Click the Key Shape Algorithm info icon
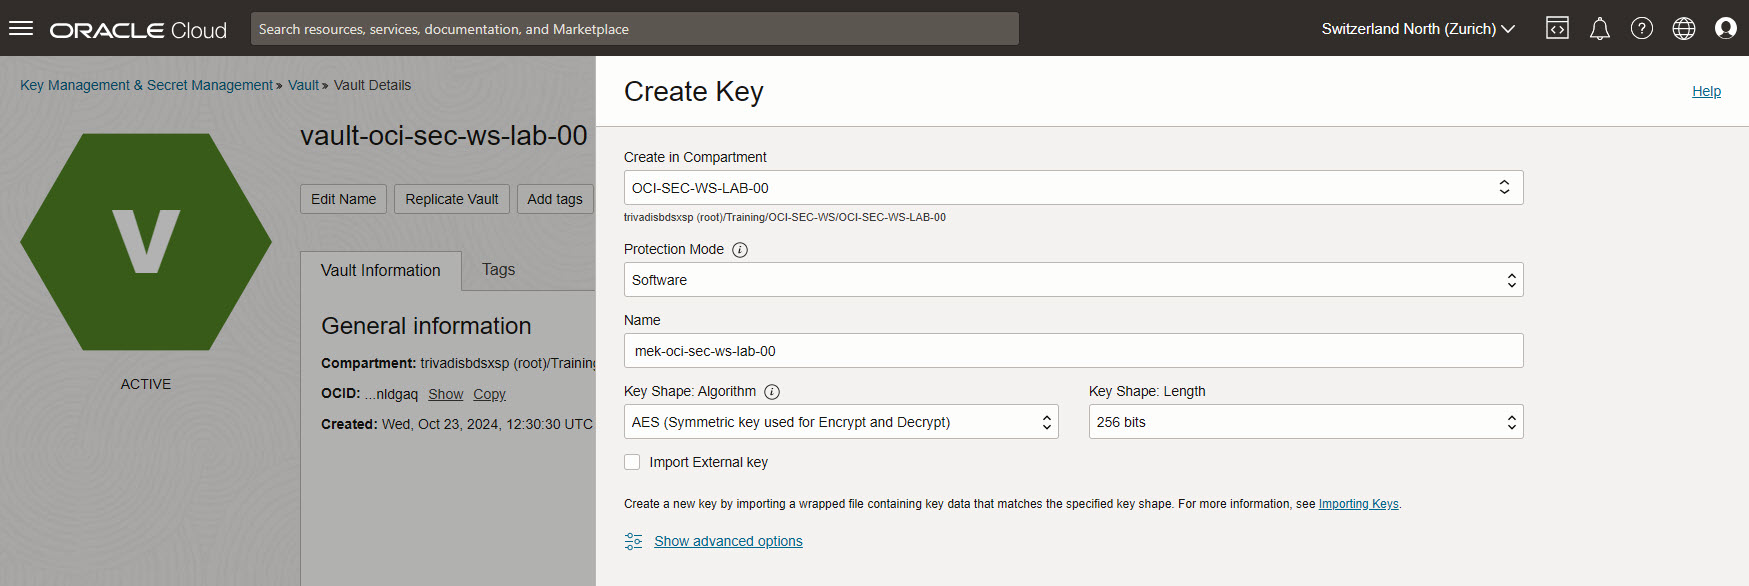 pos(772,392)
